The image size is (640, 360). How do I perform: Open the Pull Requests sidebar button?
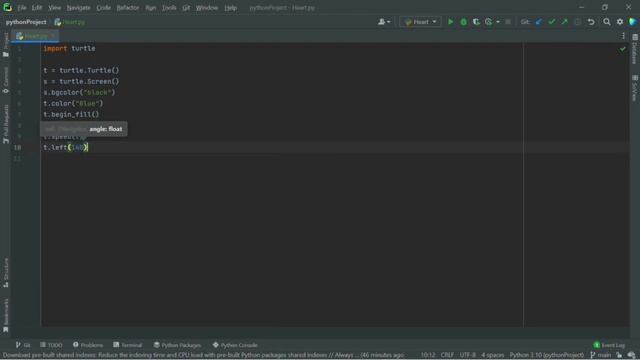(6, 124)
